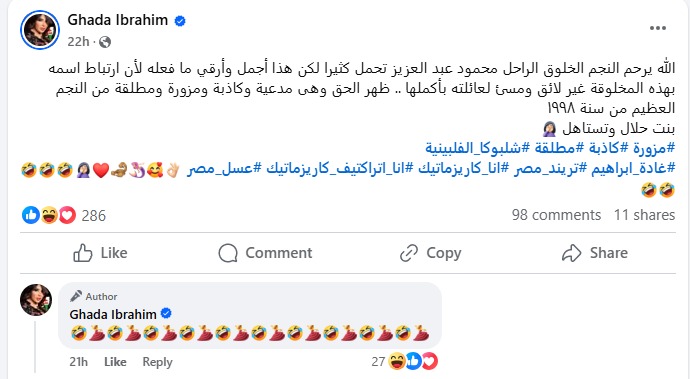
Task: Open the three-dot post options menu
Action: click(x=657, y=28)
